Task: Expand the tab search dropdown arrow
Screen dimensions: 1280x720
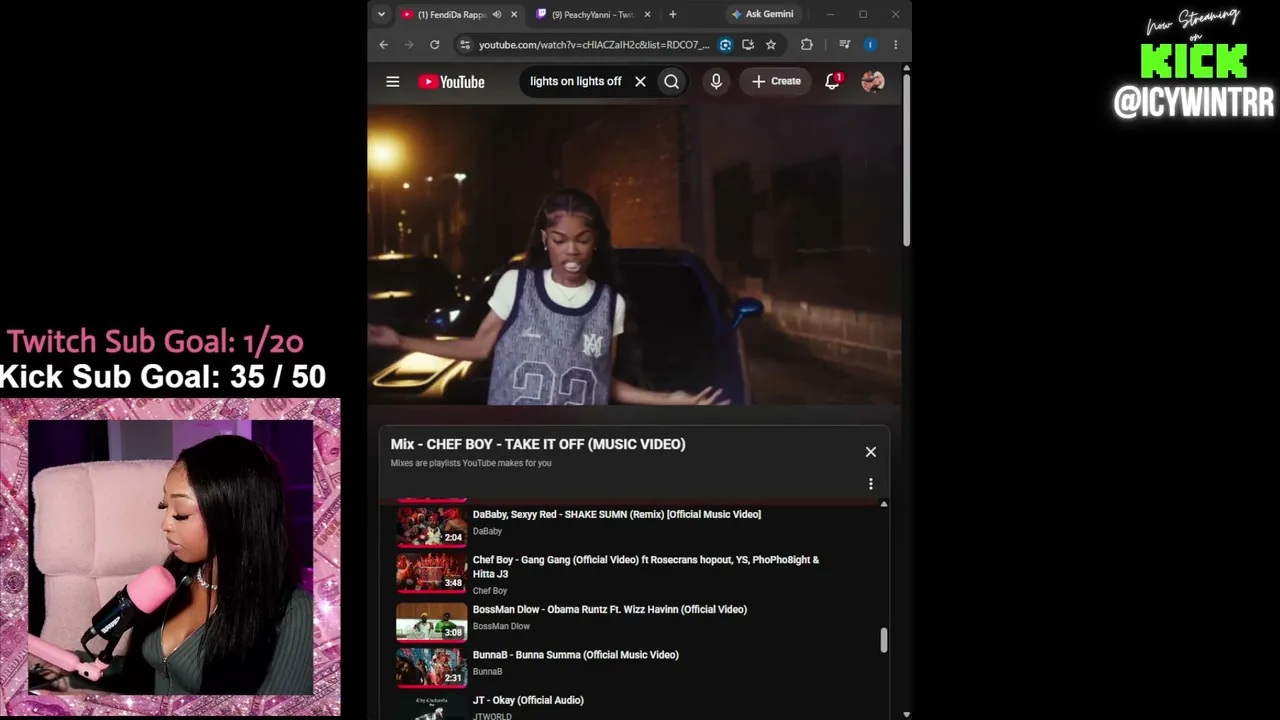Action: pos(381,15)
